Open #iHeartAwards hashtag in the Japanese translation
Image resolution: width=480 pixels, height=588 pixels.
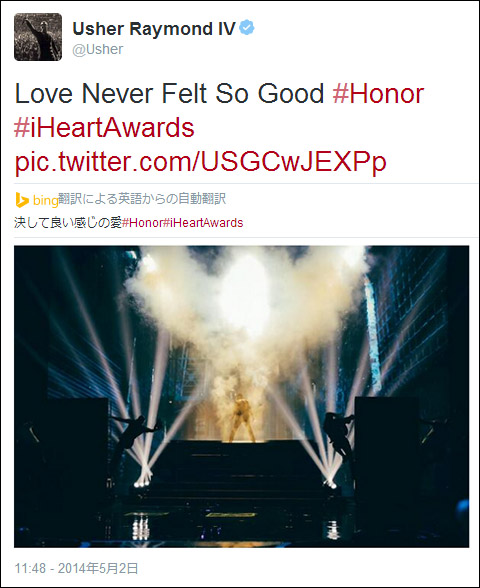[203, 223]
